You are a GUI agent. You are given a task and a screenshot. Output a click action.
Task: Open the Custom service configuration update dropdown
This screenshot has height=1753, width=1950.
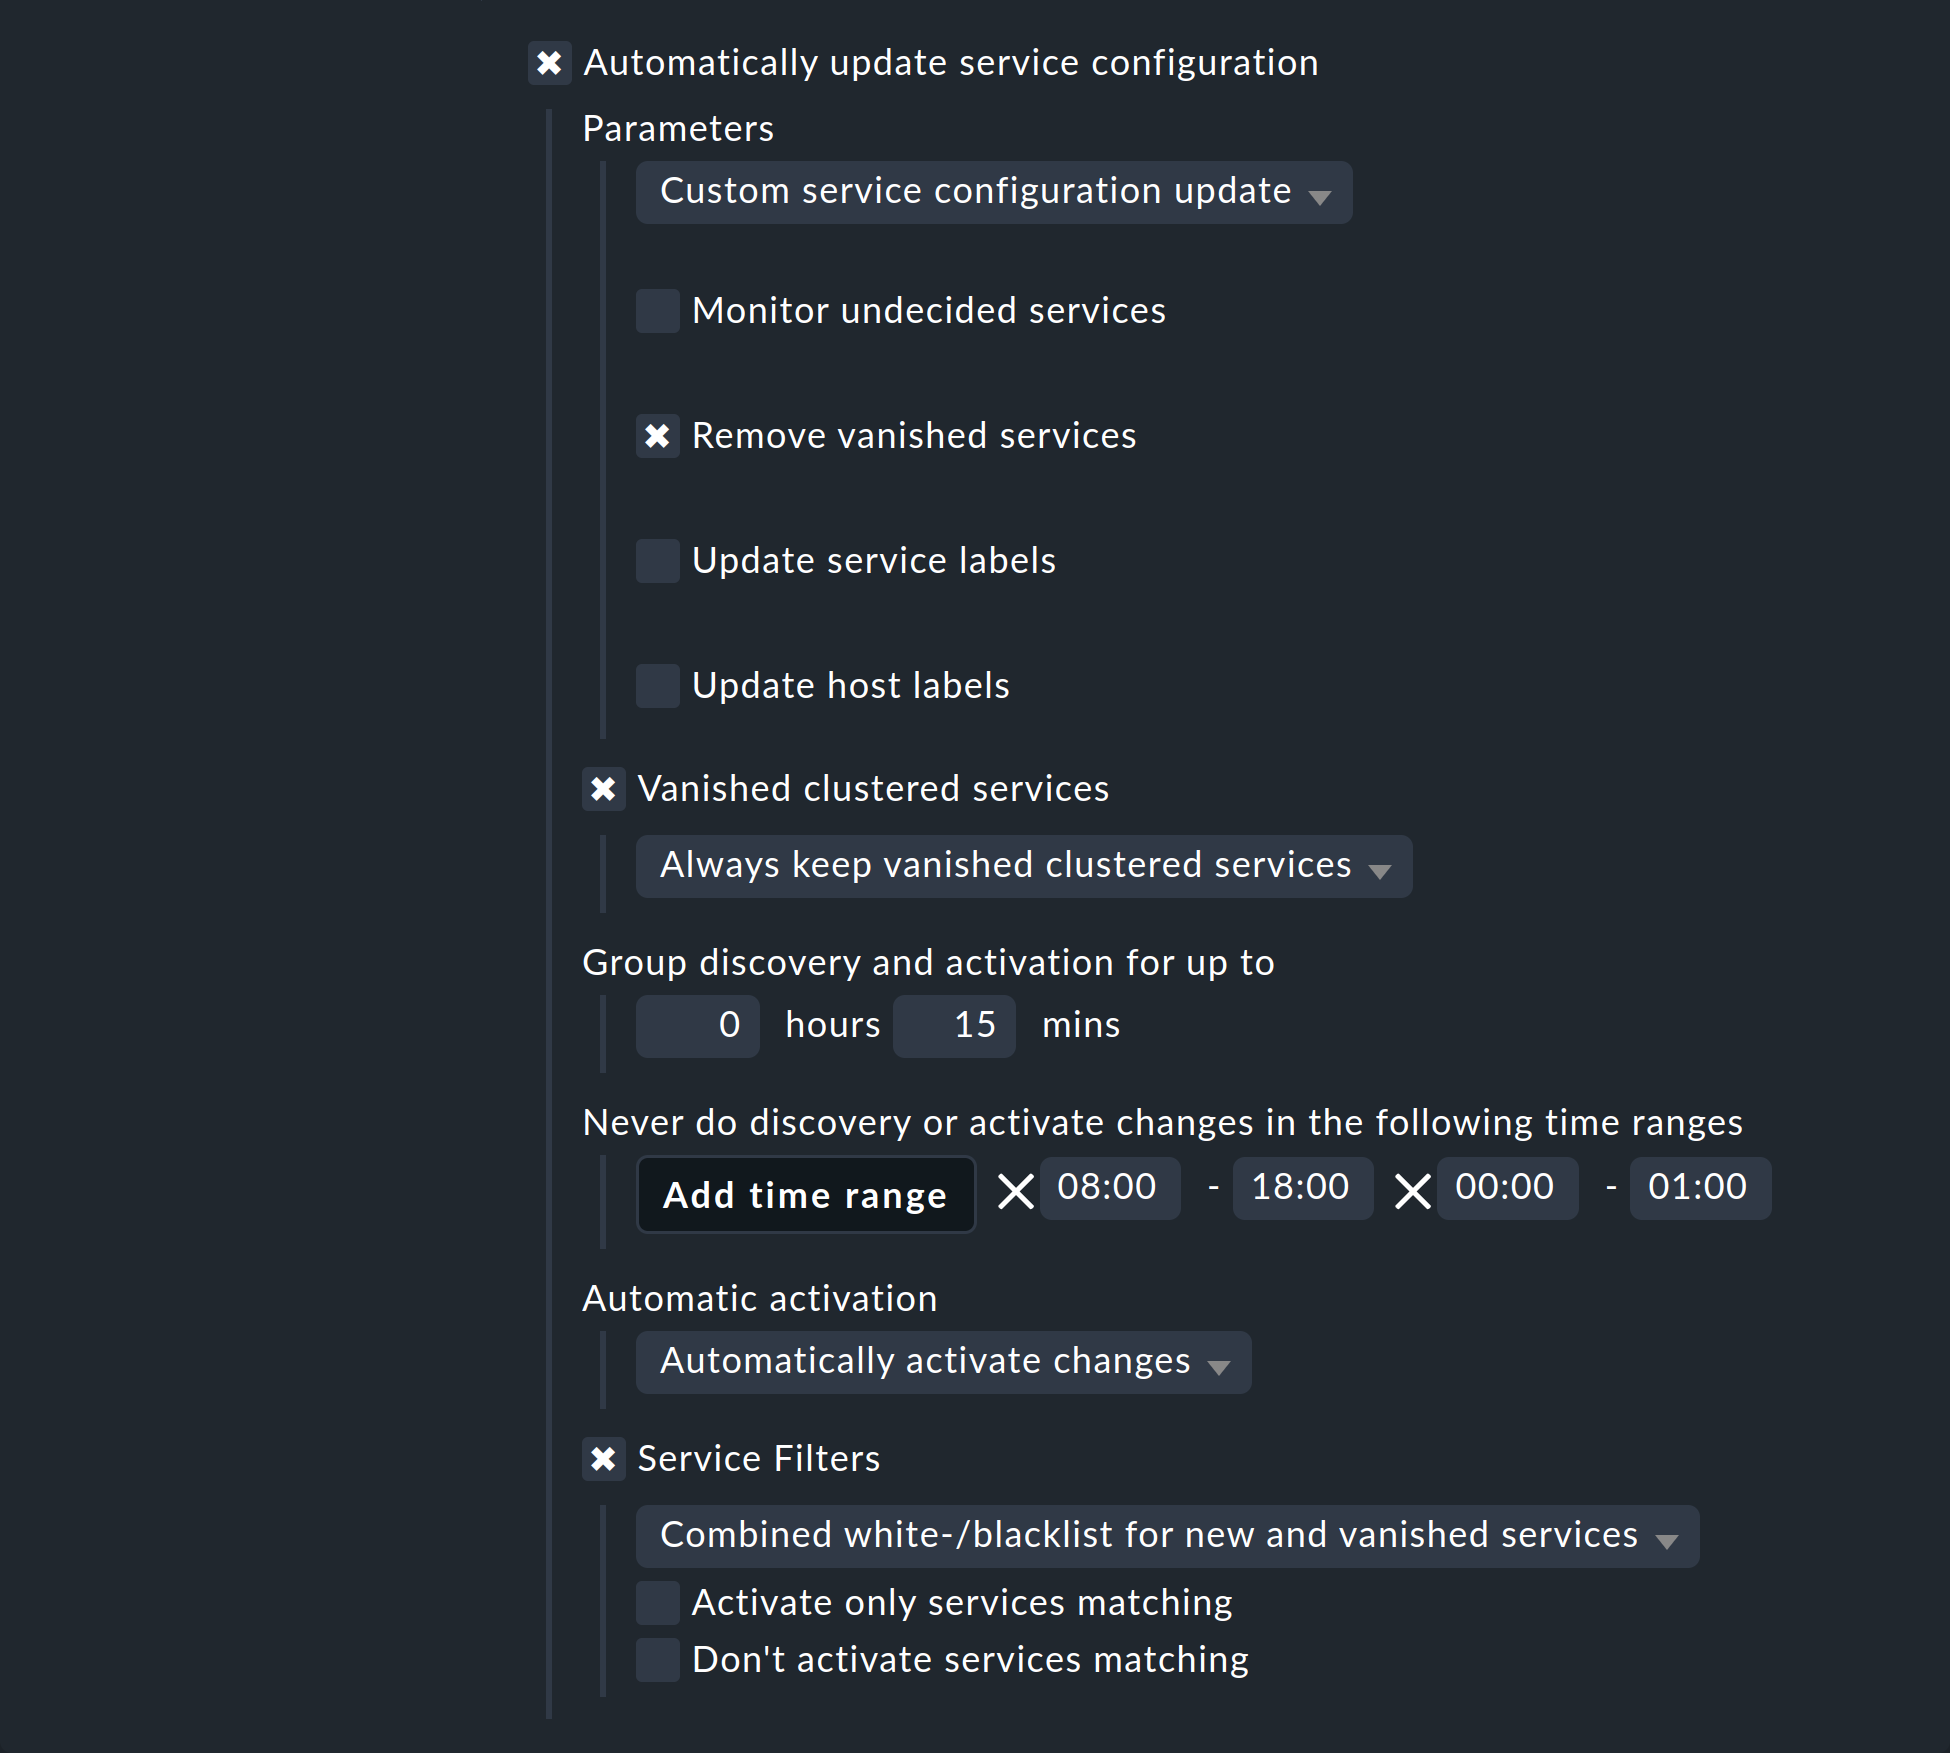click(993, 192)
